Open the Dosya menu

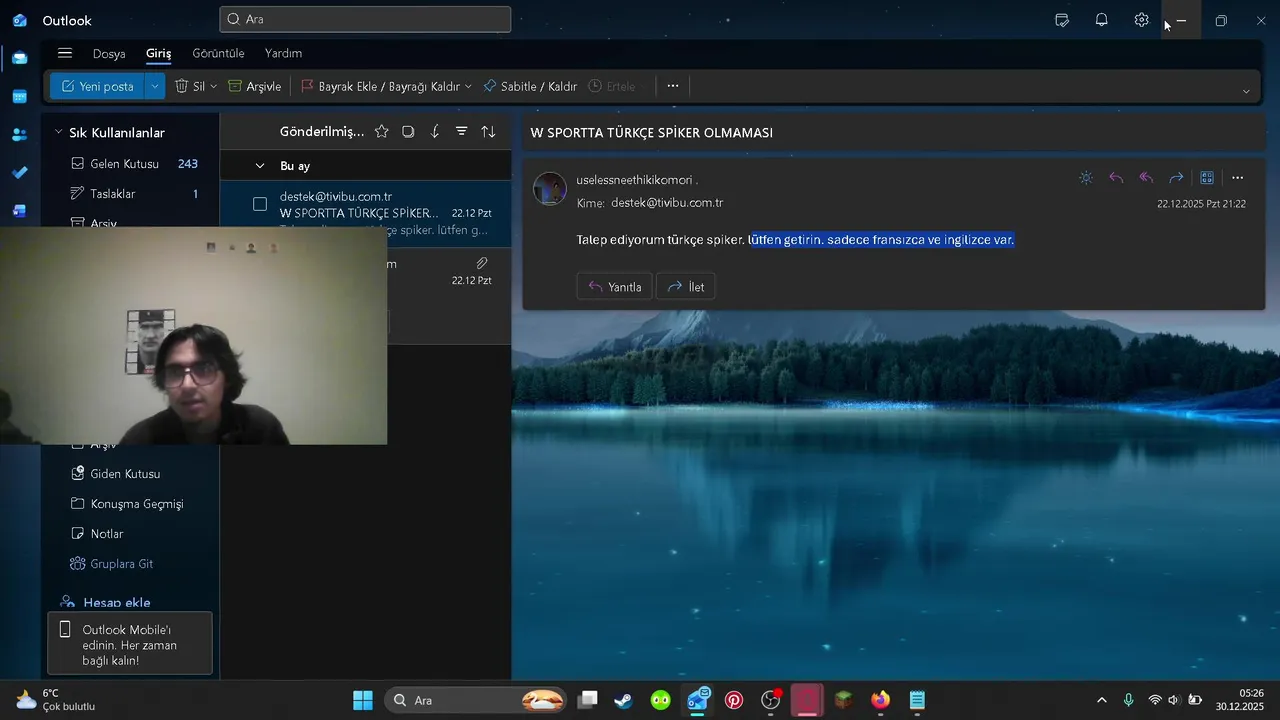[x=109, y=53]
